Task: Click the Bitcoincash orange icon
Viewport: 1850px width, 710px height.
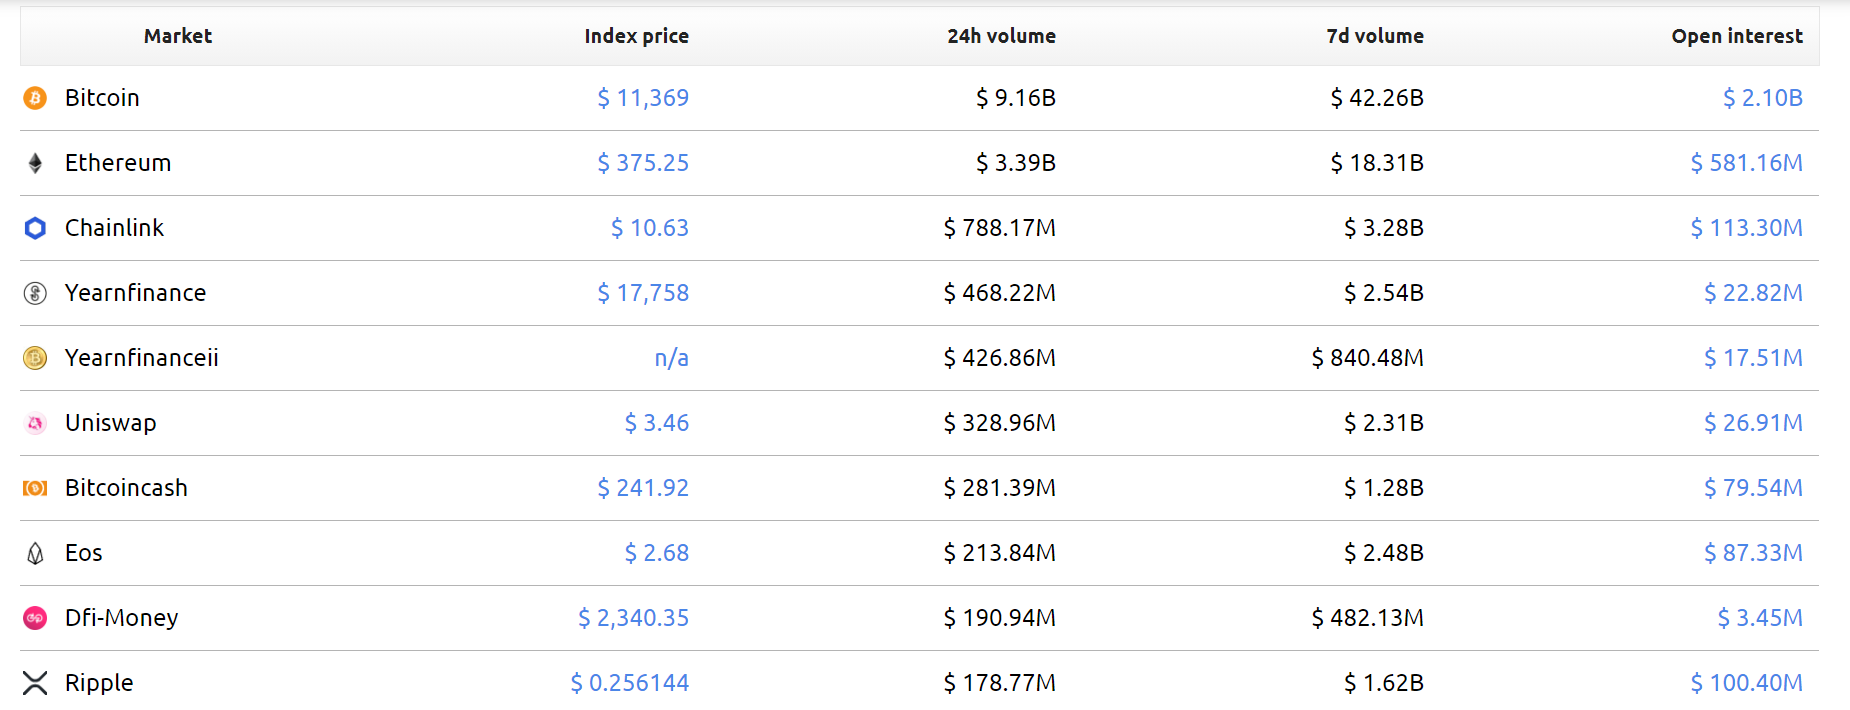Action: [35, 488]
